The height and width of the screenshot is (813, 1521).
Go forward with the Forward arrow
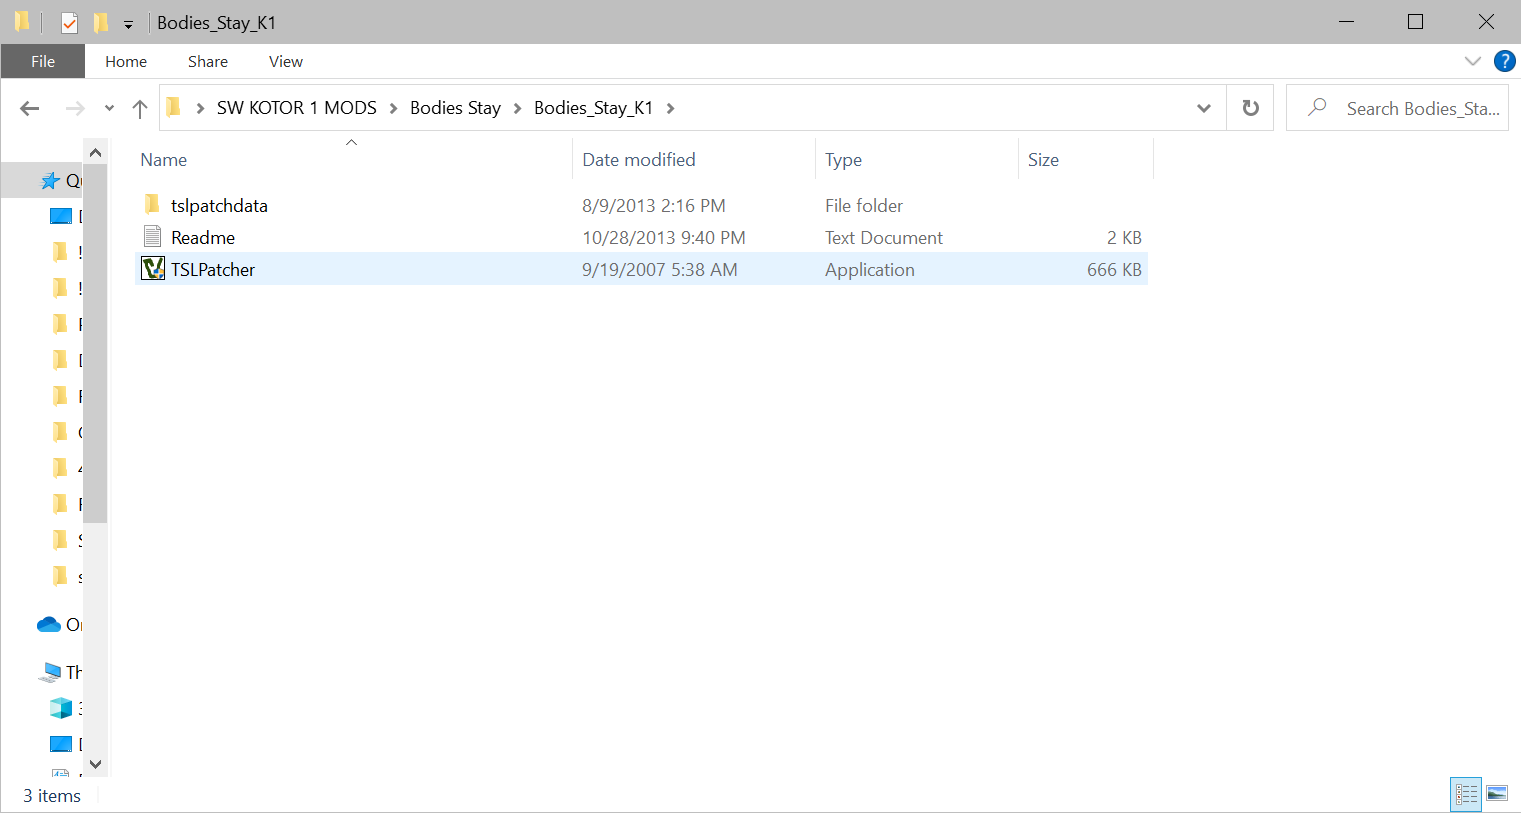click(x=75, y=108)
